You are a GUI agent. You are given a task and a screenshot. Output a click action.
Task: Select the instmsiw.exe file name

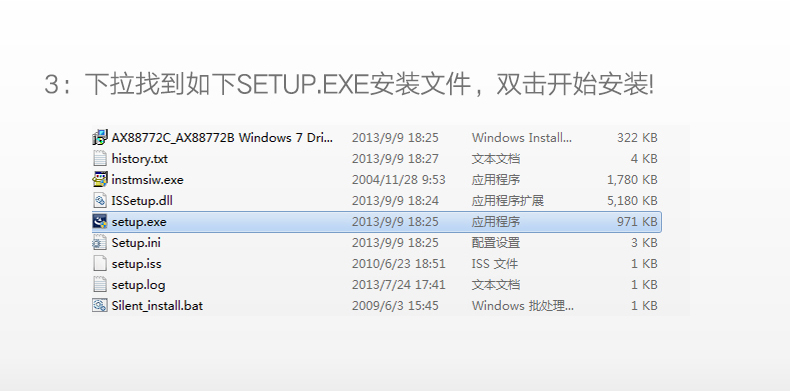click(147, 180)
